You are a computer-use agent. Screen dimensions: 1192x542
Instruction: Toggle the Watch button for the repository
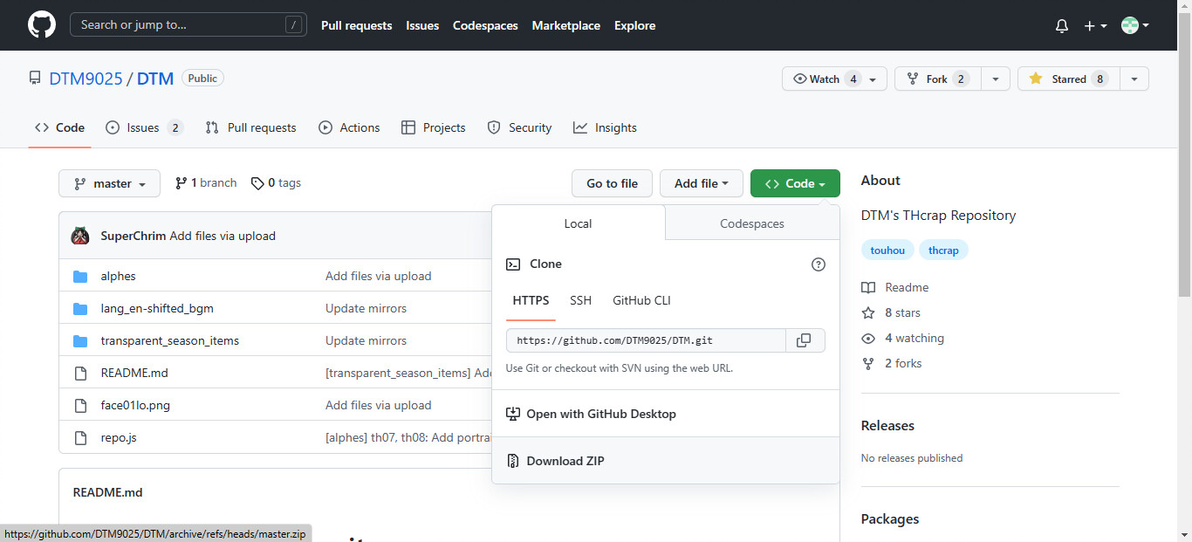point(825,79)
